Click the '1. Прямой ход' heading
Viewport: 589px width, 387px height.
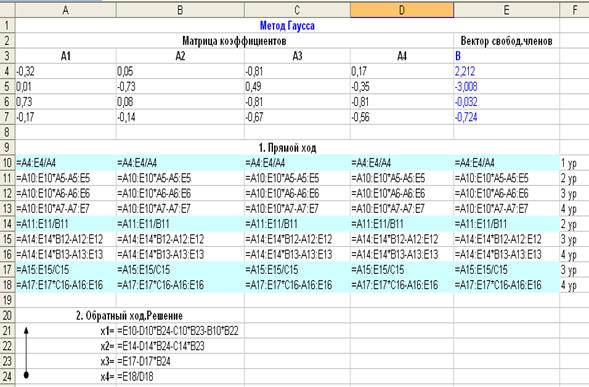click(x=287, y=147)
